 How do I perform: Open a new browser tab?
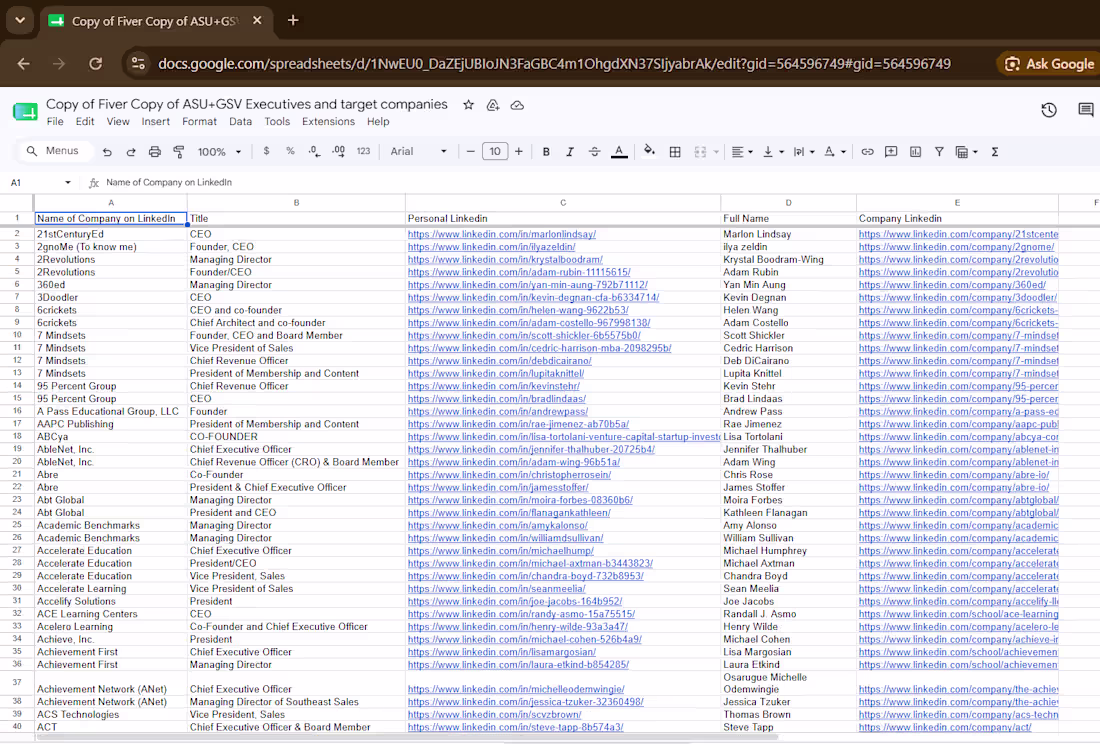[x=293, y=20]
